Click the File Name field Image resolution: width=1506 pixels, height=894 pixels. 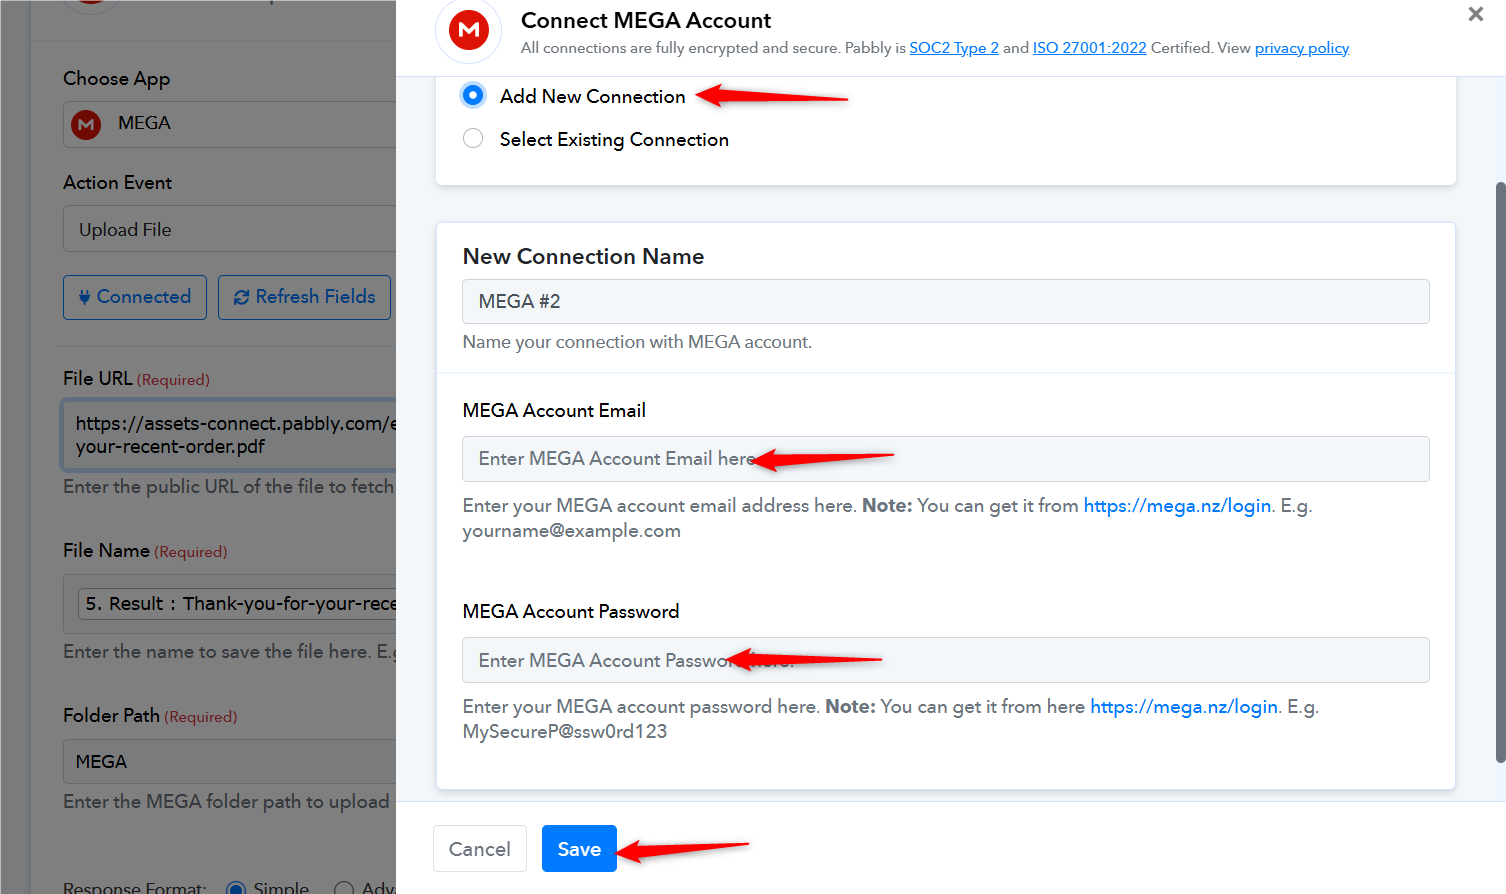click(229, 604)
